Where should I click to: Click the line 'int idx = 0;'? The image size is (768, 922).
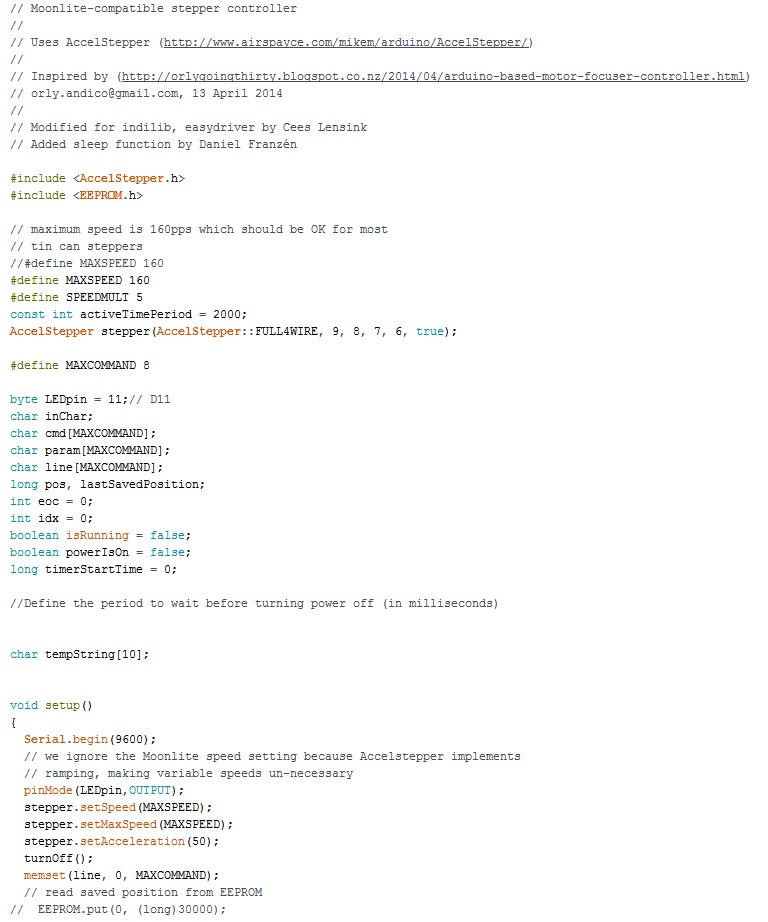coord(52,520)
